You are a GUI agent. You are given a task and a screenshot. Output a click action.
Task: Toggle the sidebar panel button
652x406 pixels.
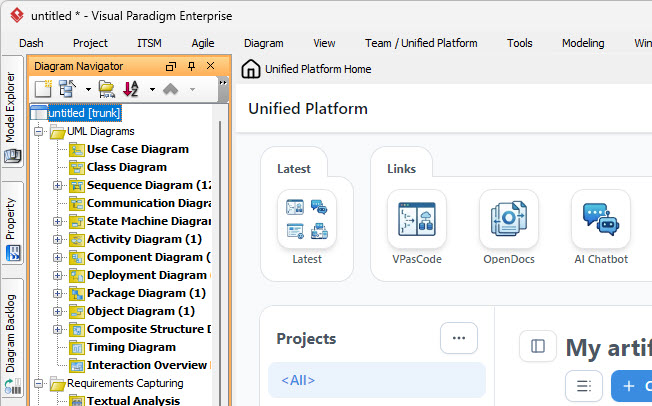pos(538,346)
